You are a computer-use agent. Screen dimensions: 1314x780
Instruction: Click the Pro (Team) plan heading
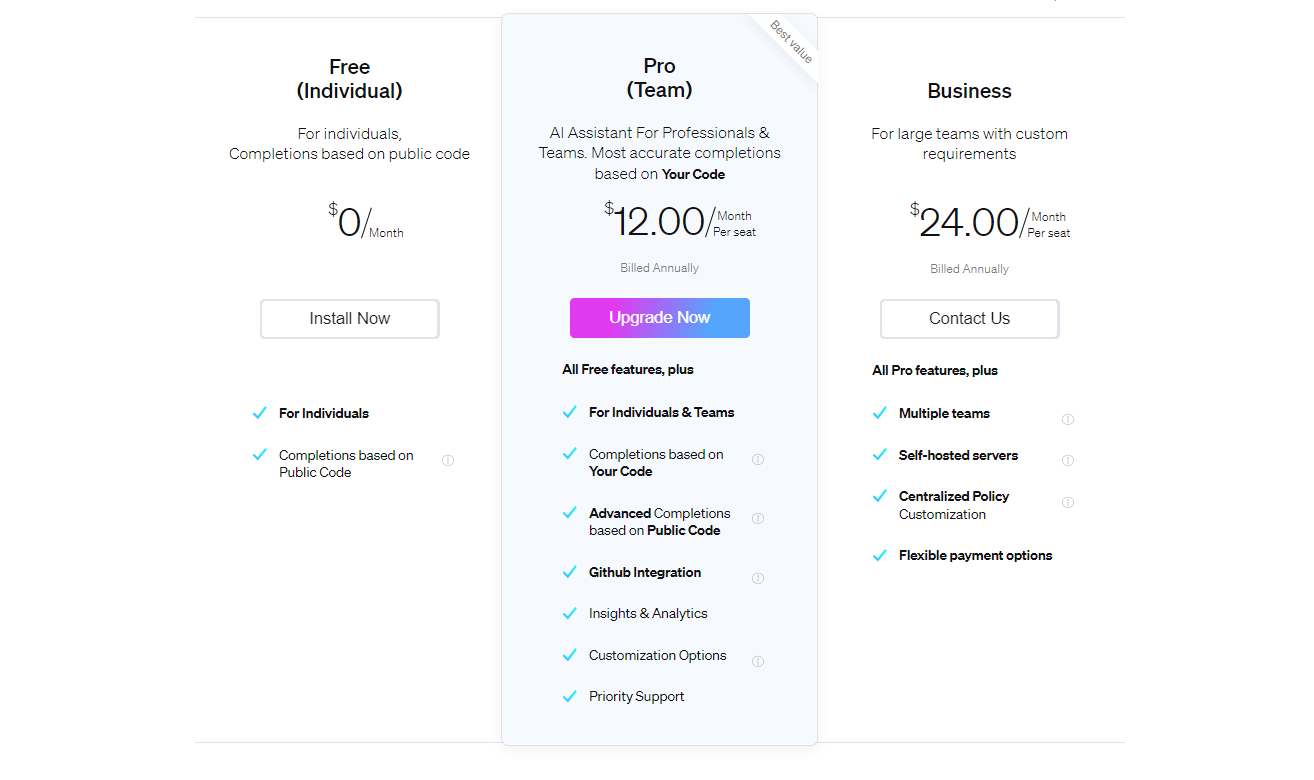tap(659, 78)
